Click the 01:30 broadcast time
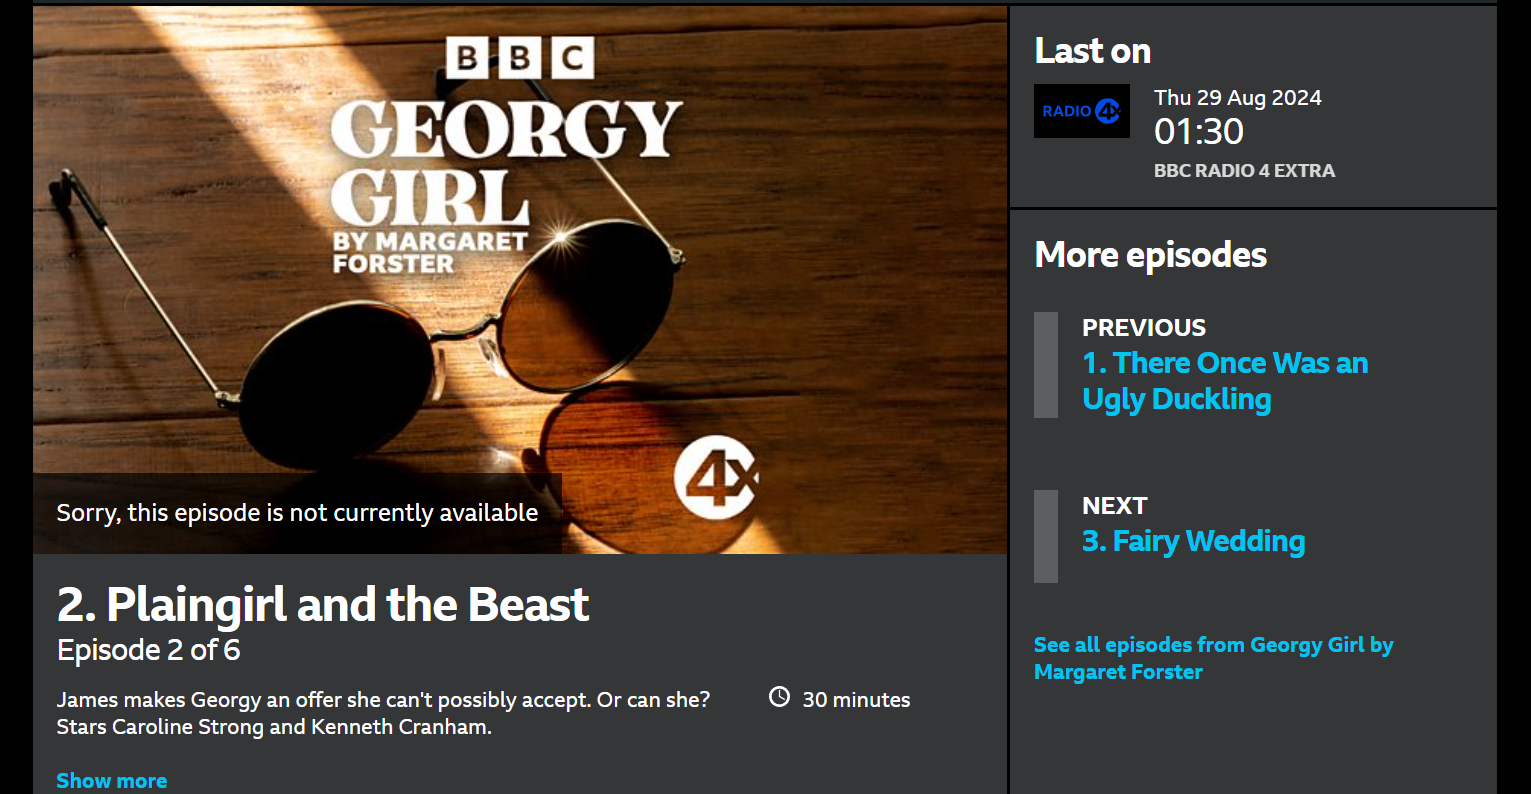This screenshot has width=1531, height=794. tap(1199, 131)
